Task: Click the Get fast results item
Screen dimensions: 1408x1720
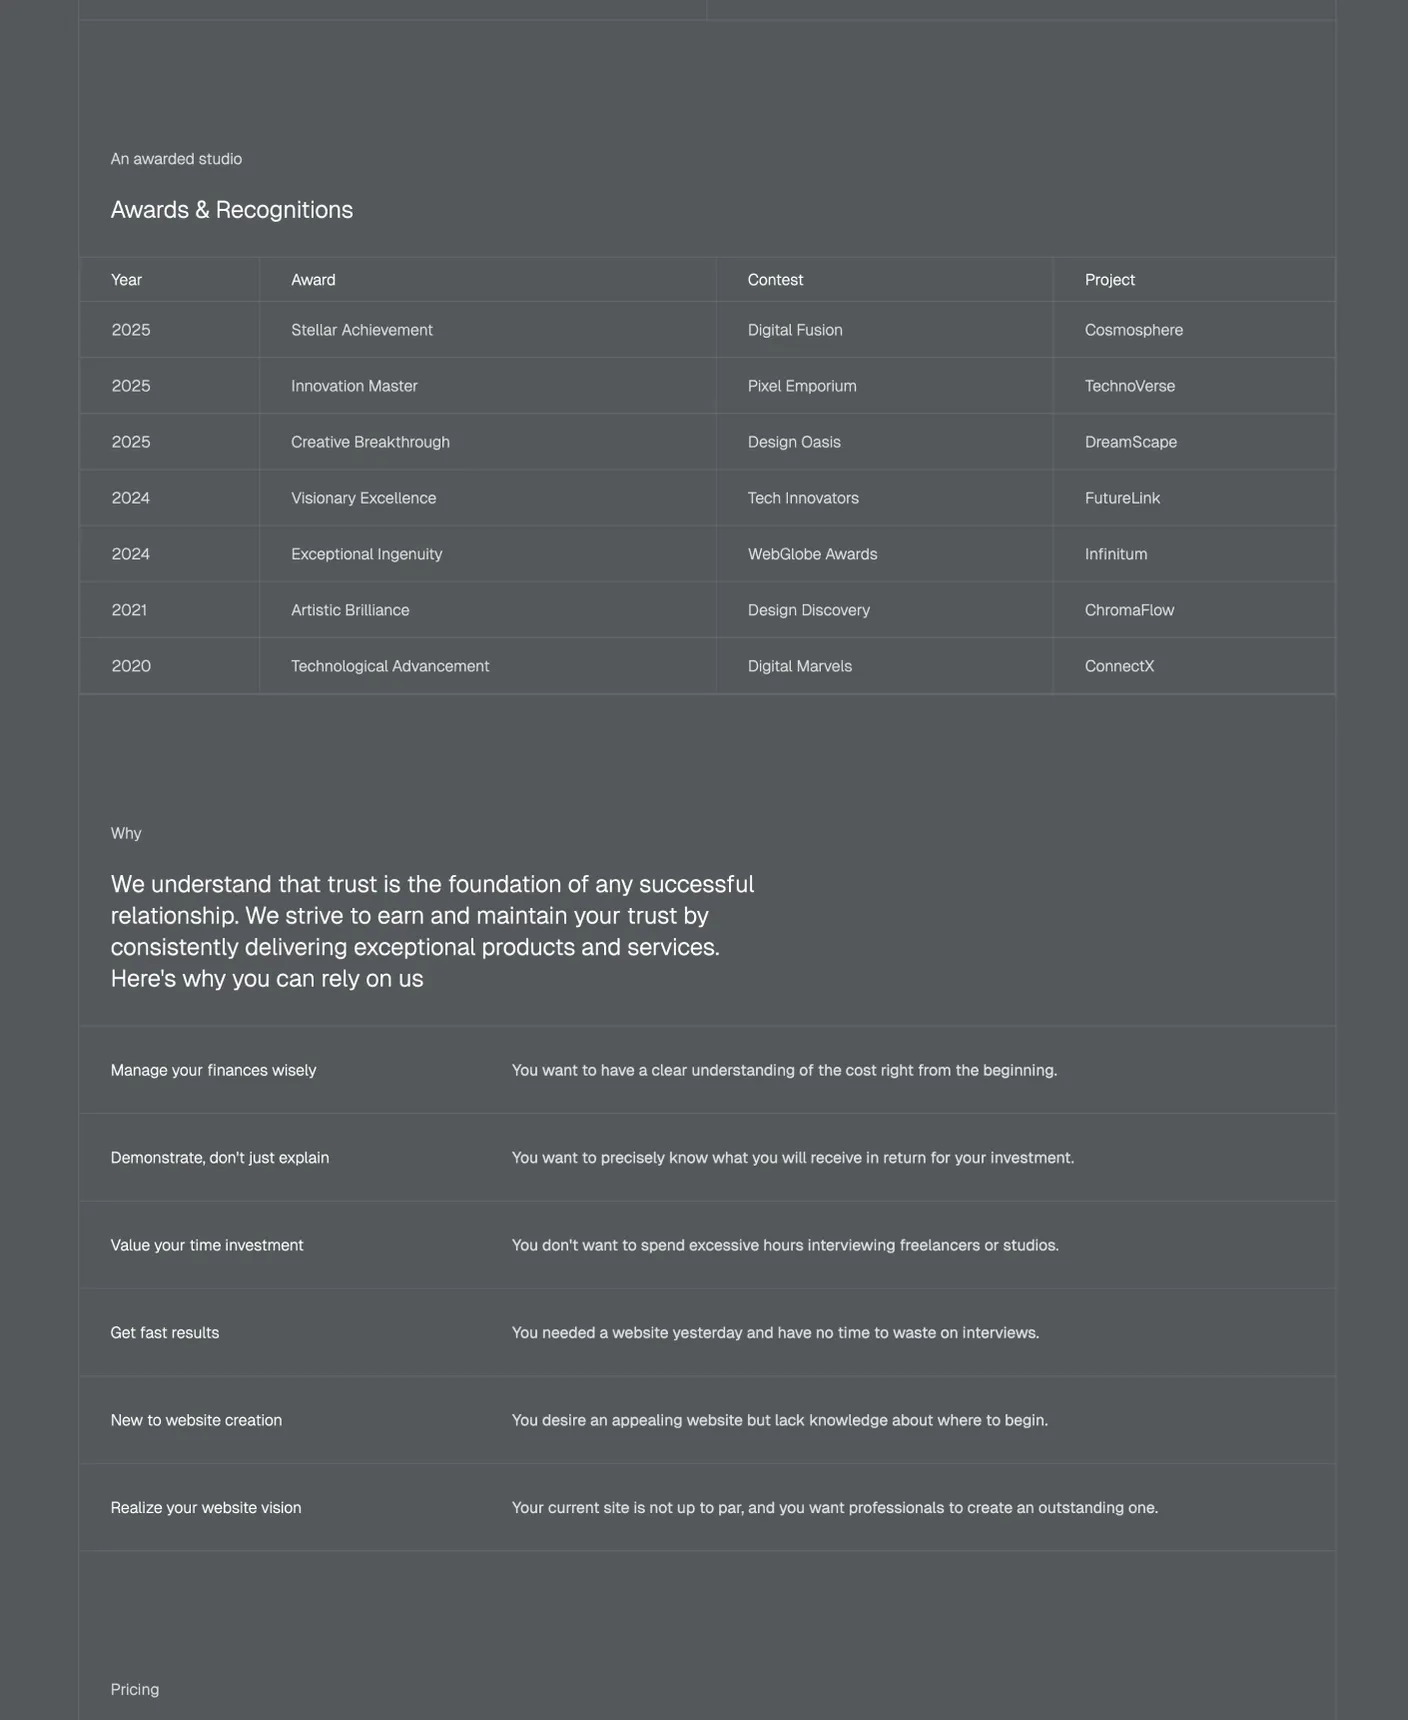Action: tap(164, 1333)
